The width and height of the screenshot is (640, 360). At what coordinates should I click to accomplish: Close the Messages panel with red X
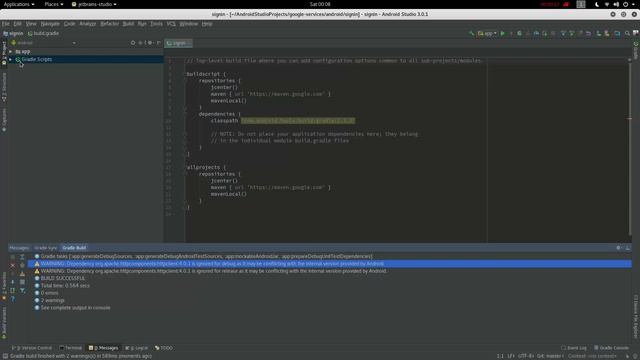tap(13, 265)
